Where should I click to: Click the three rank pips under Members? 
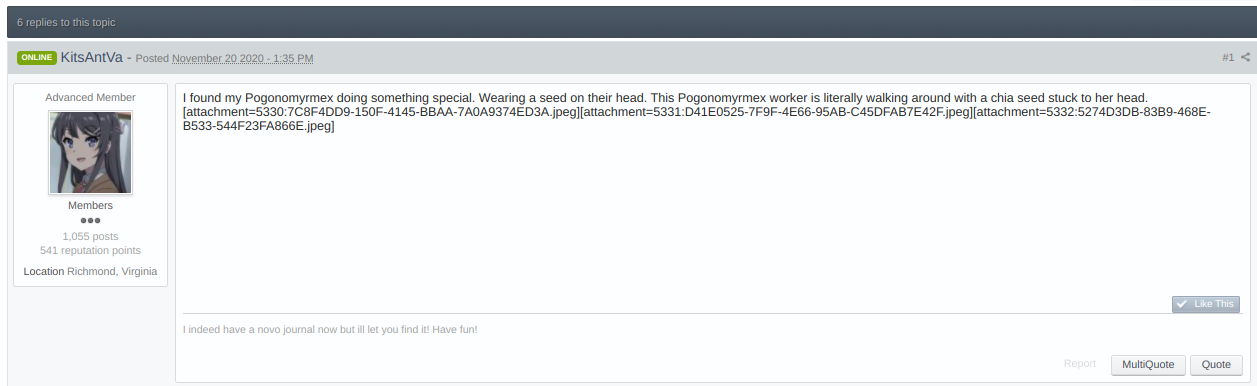(90, 221)
